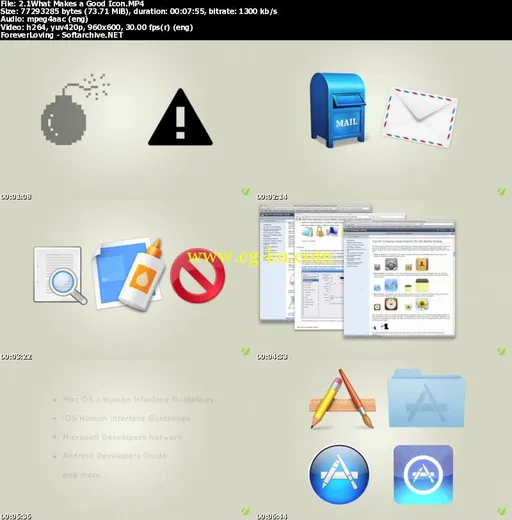Select the document magnifying glass icon
The image size is (512, 520).
(x=60, y=275)
